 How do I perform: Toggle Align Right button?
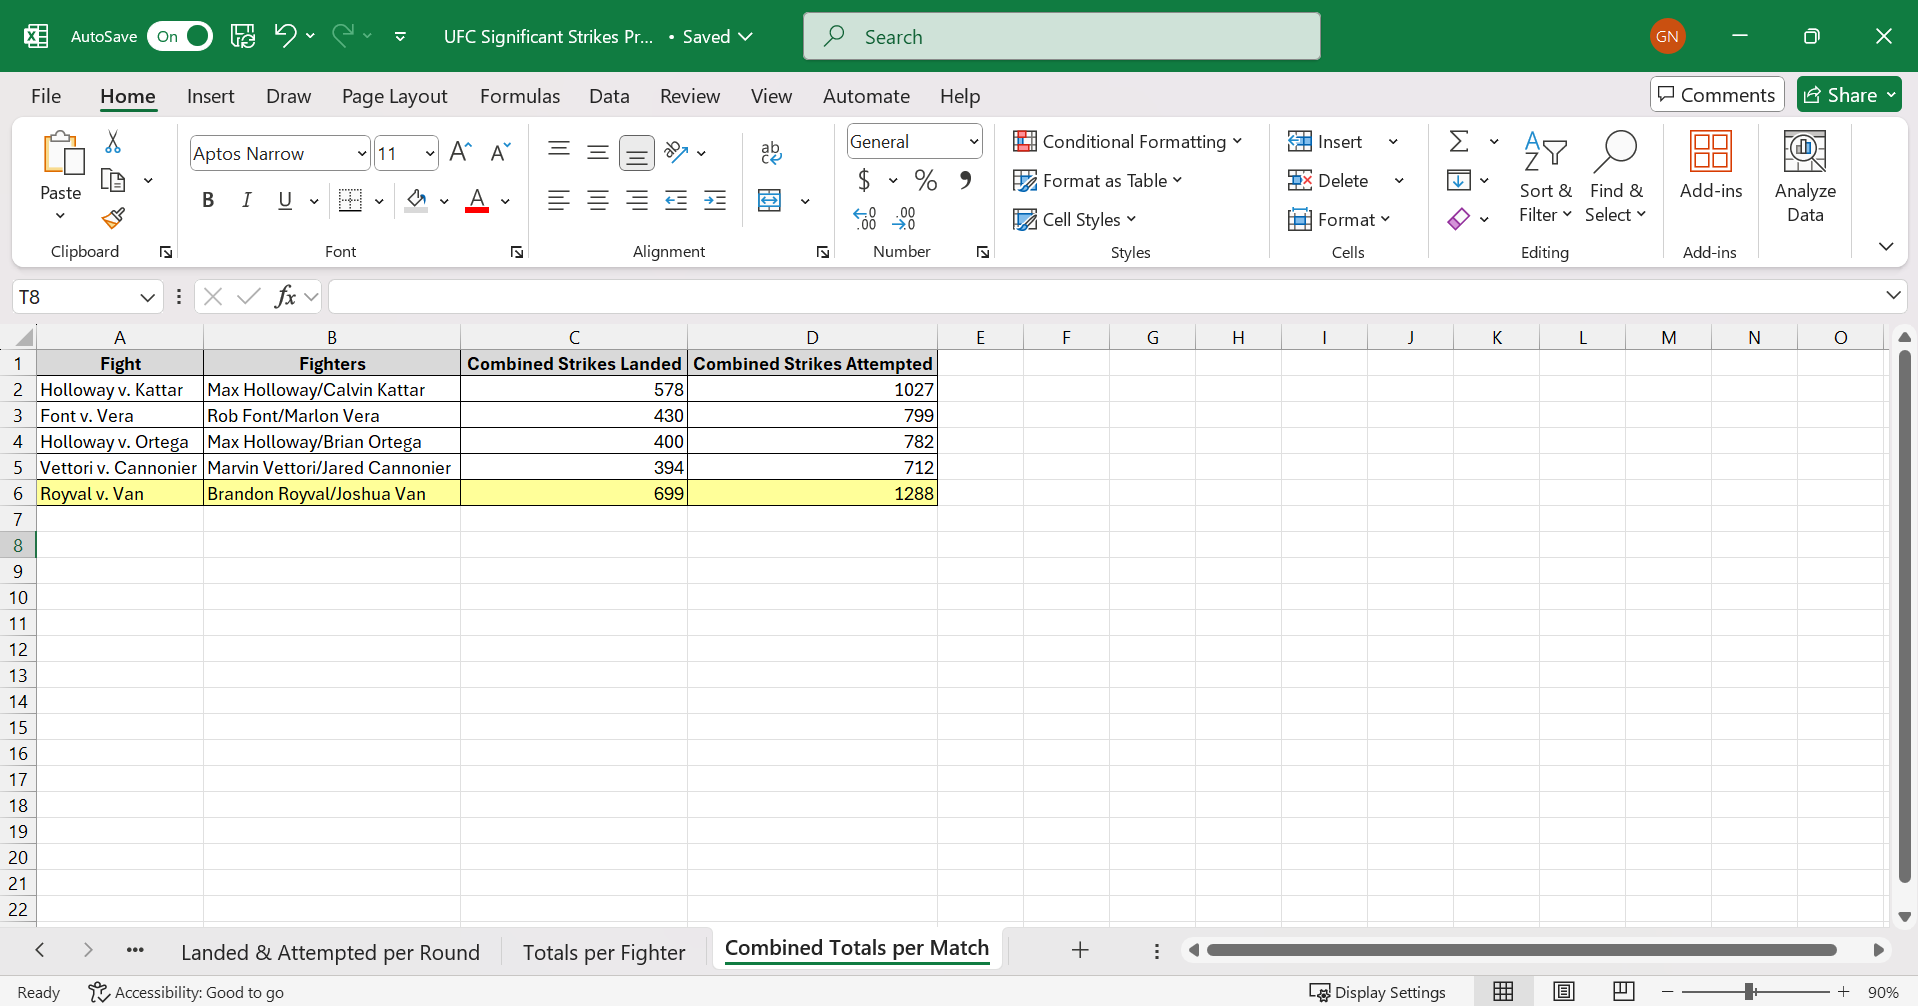click(x=637, y=200)
